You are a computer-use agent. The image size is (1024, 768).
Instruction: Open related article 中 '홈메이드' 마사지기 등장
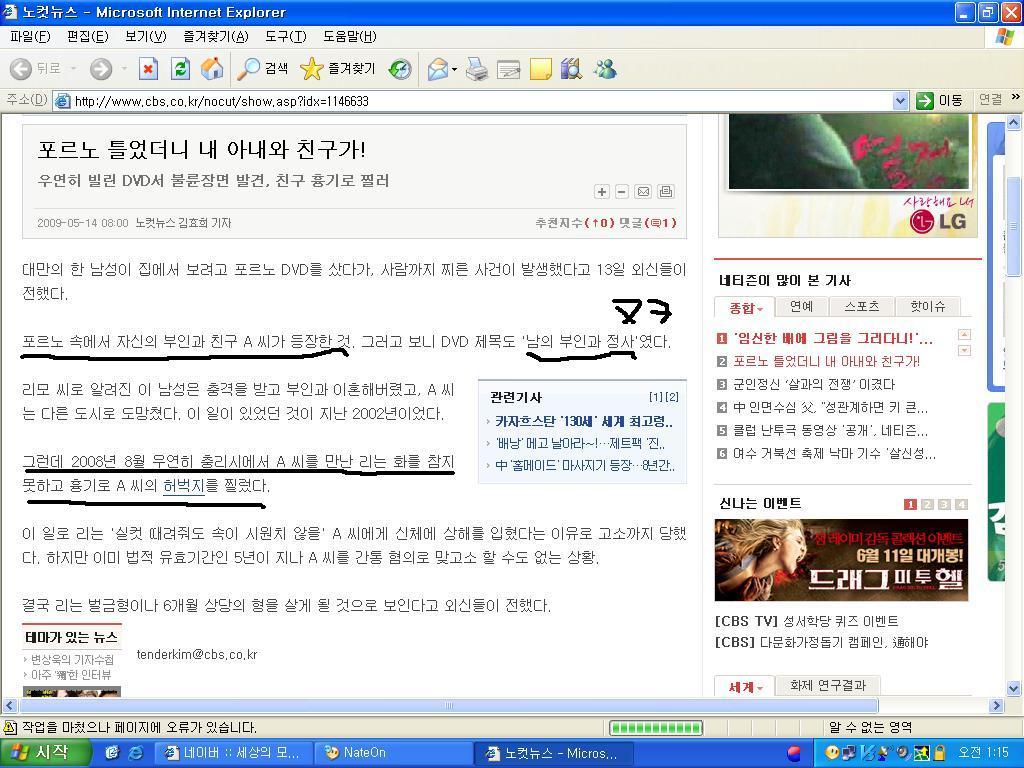coord(585,466)
